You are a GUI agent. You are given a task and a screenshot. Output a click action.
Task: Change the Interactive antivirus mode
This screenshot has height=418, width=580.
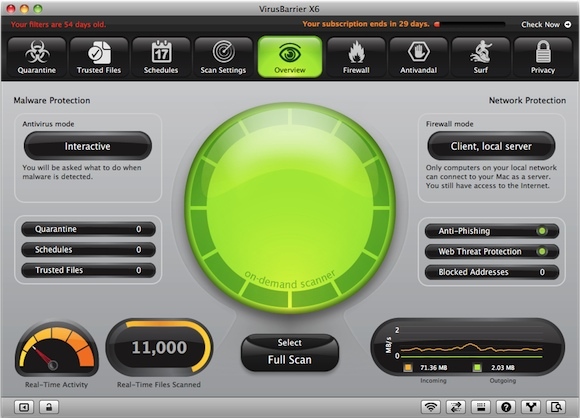[x=88, y=146]
